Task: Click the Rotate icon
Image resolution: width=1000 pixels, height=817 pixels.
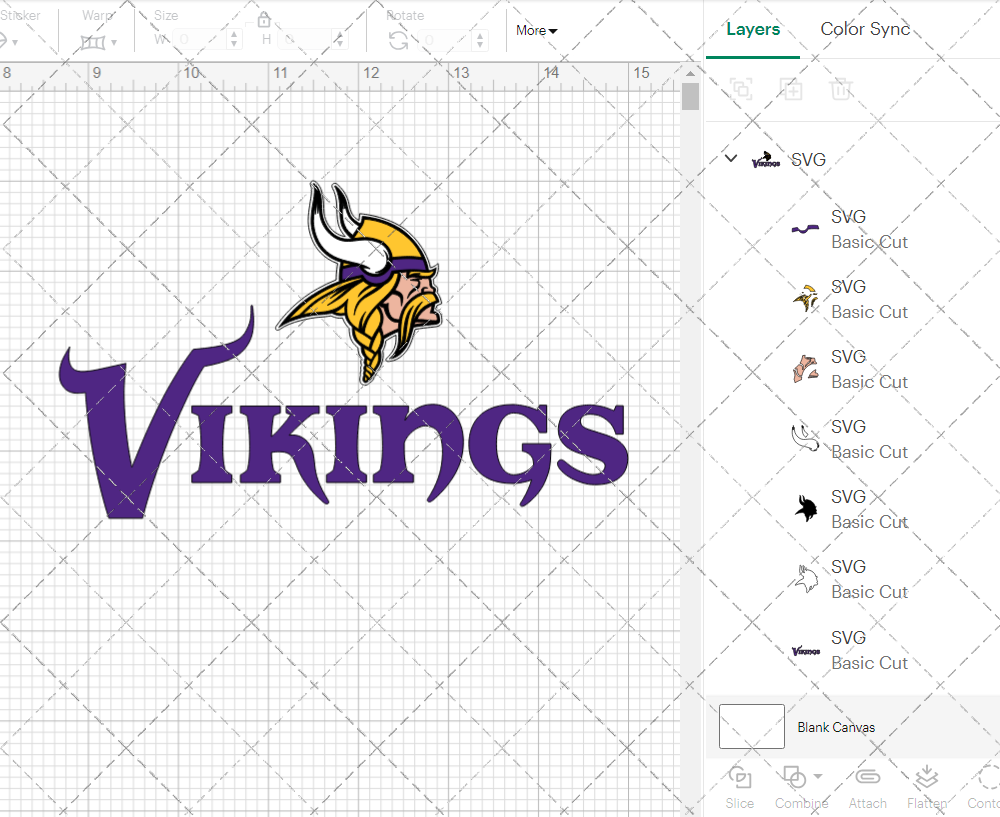Action: [399, 41]
